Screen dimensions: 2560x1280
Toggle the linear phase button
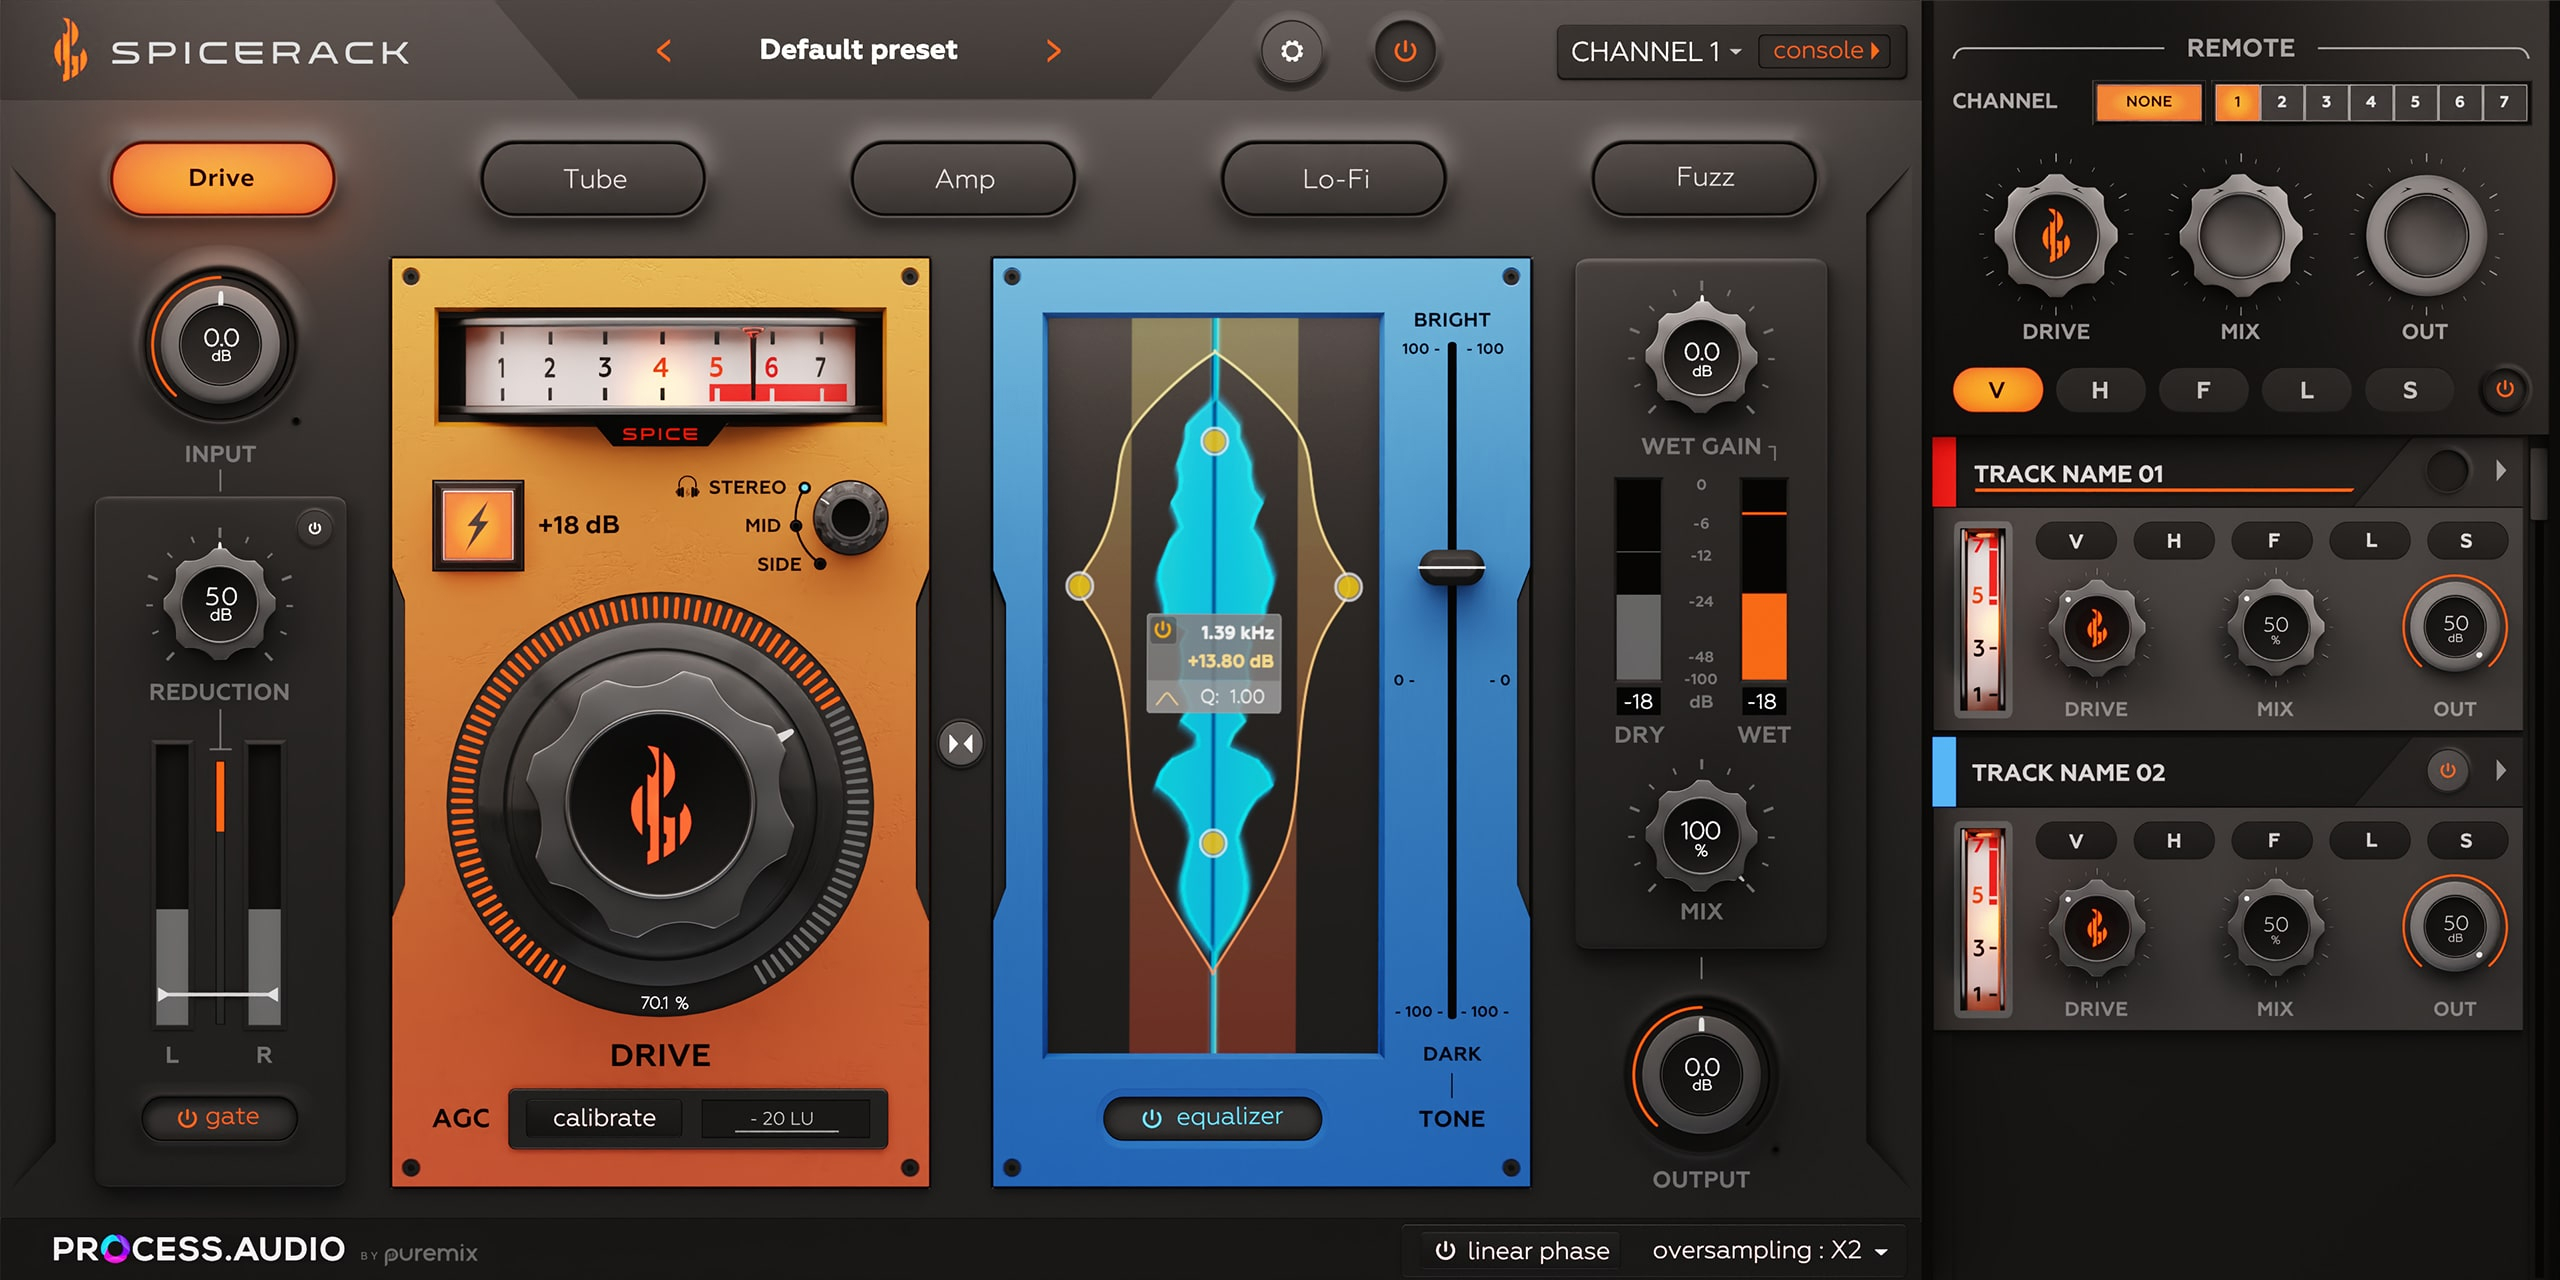tap(1521, 1251)
